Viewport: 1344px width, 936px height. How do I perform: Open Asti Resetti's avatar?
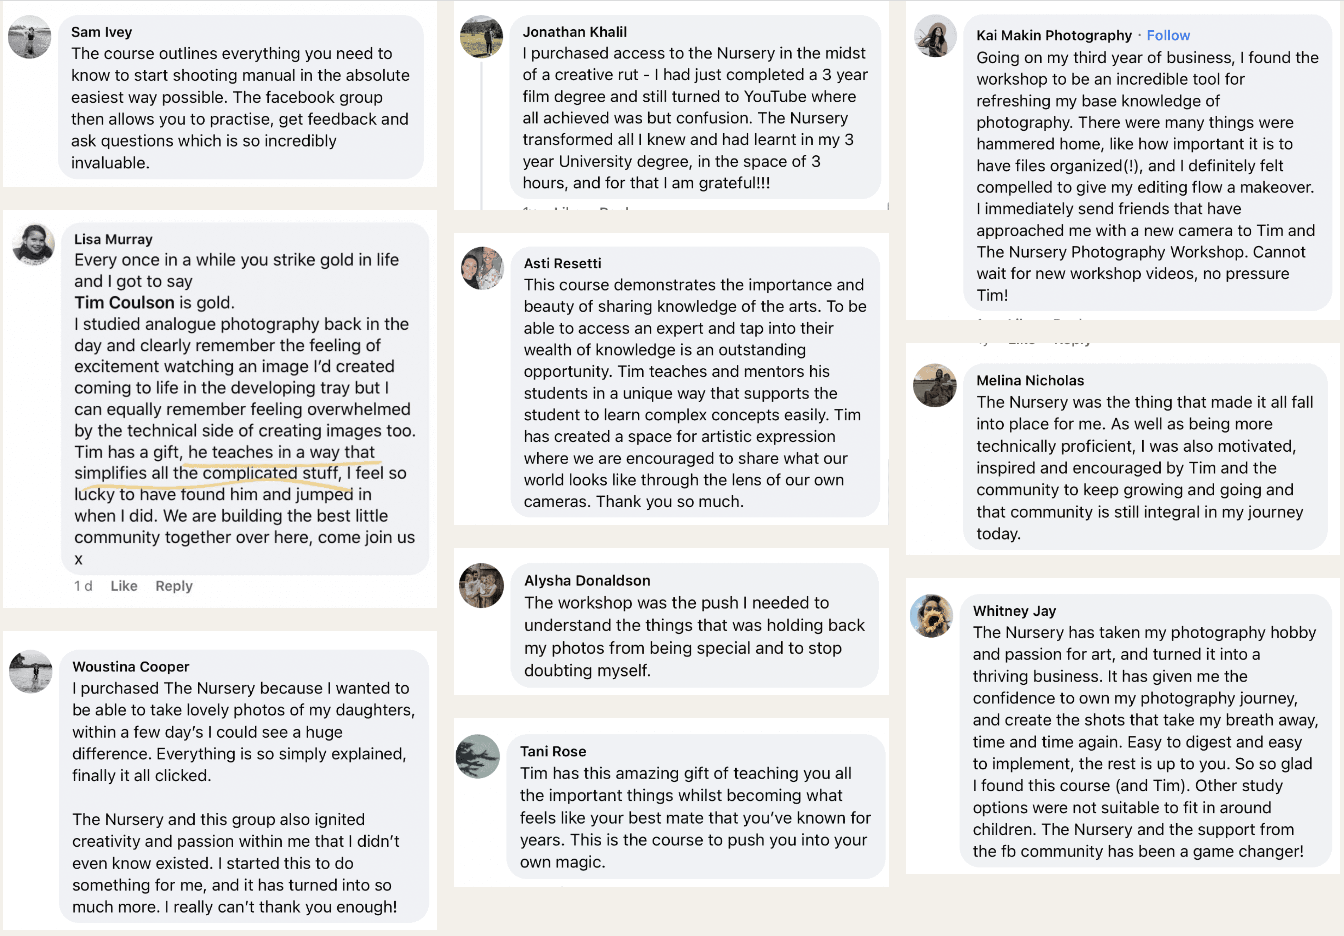click(x=482, y=268)
